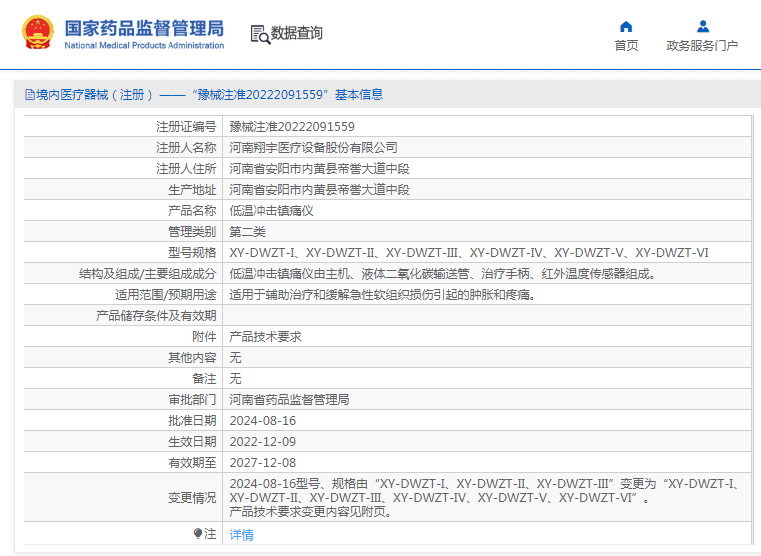Viewport: 761px width, 556px height.
Task: Click the 其他内容 value 无
Action: (235, 358)
